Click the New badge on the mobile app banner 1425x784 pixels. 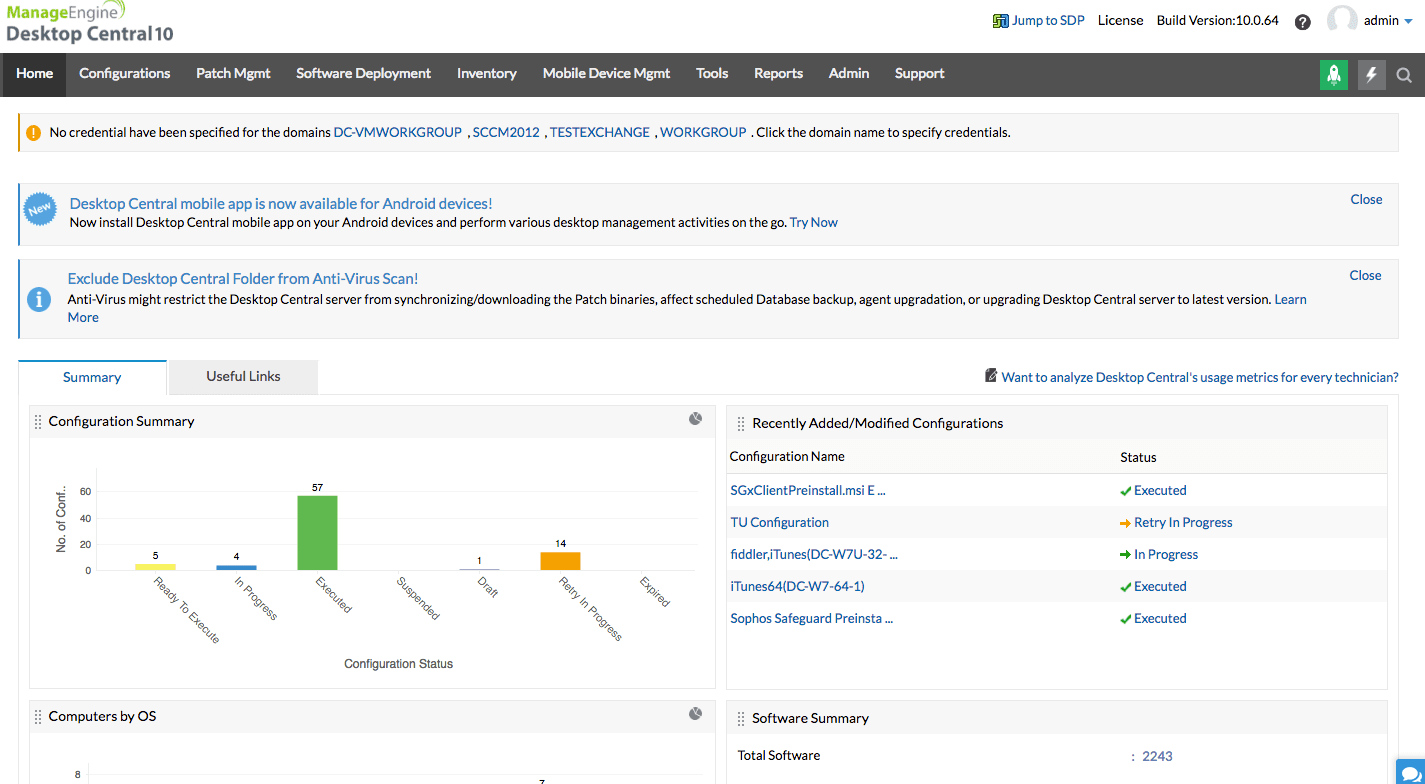pyautogui.click(x=40, y=210)
